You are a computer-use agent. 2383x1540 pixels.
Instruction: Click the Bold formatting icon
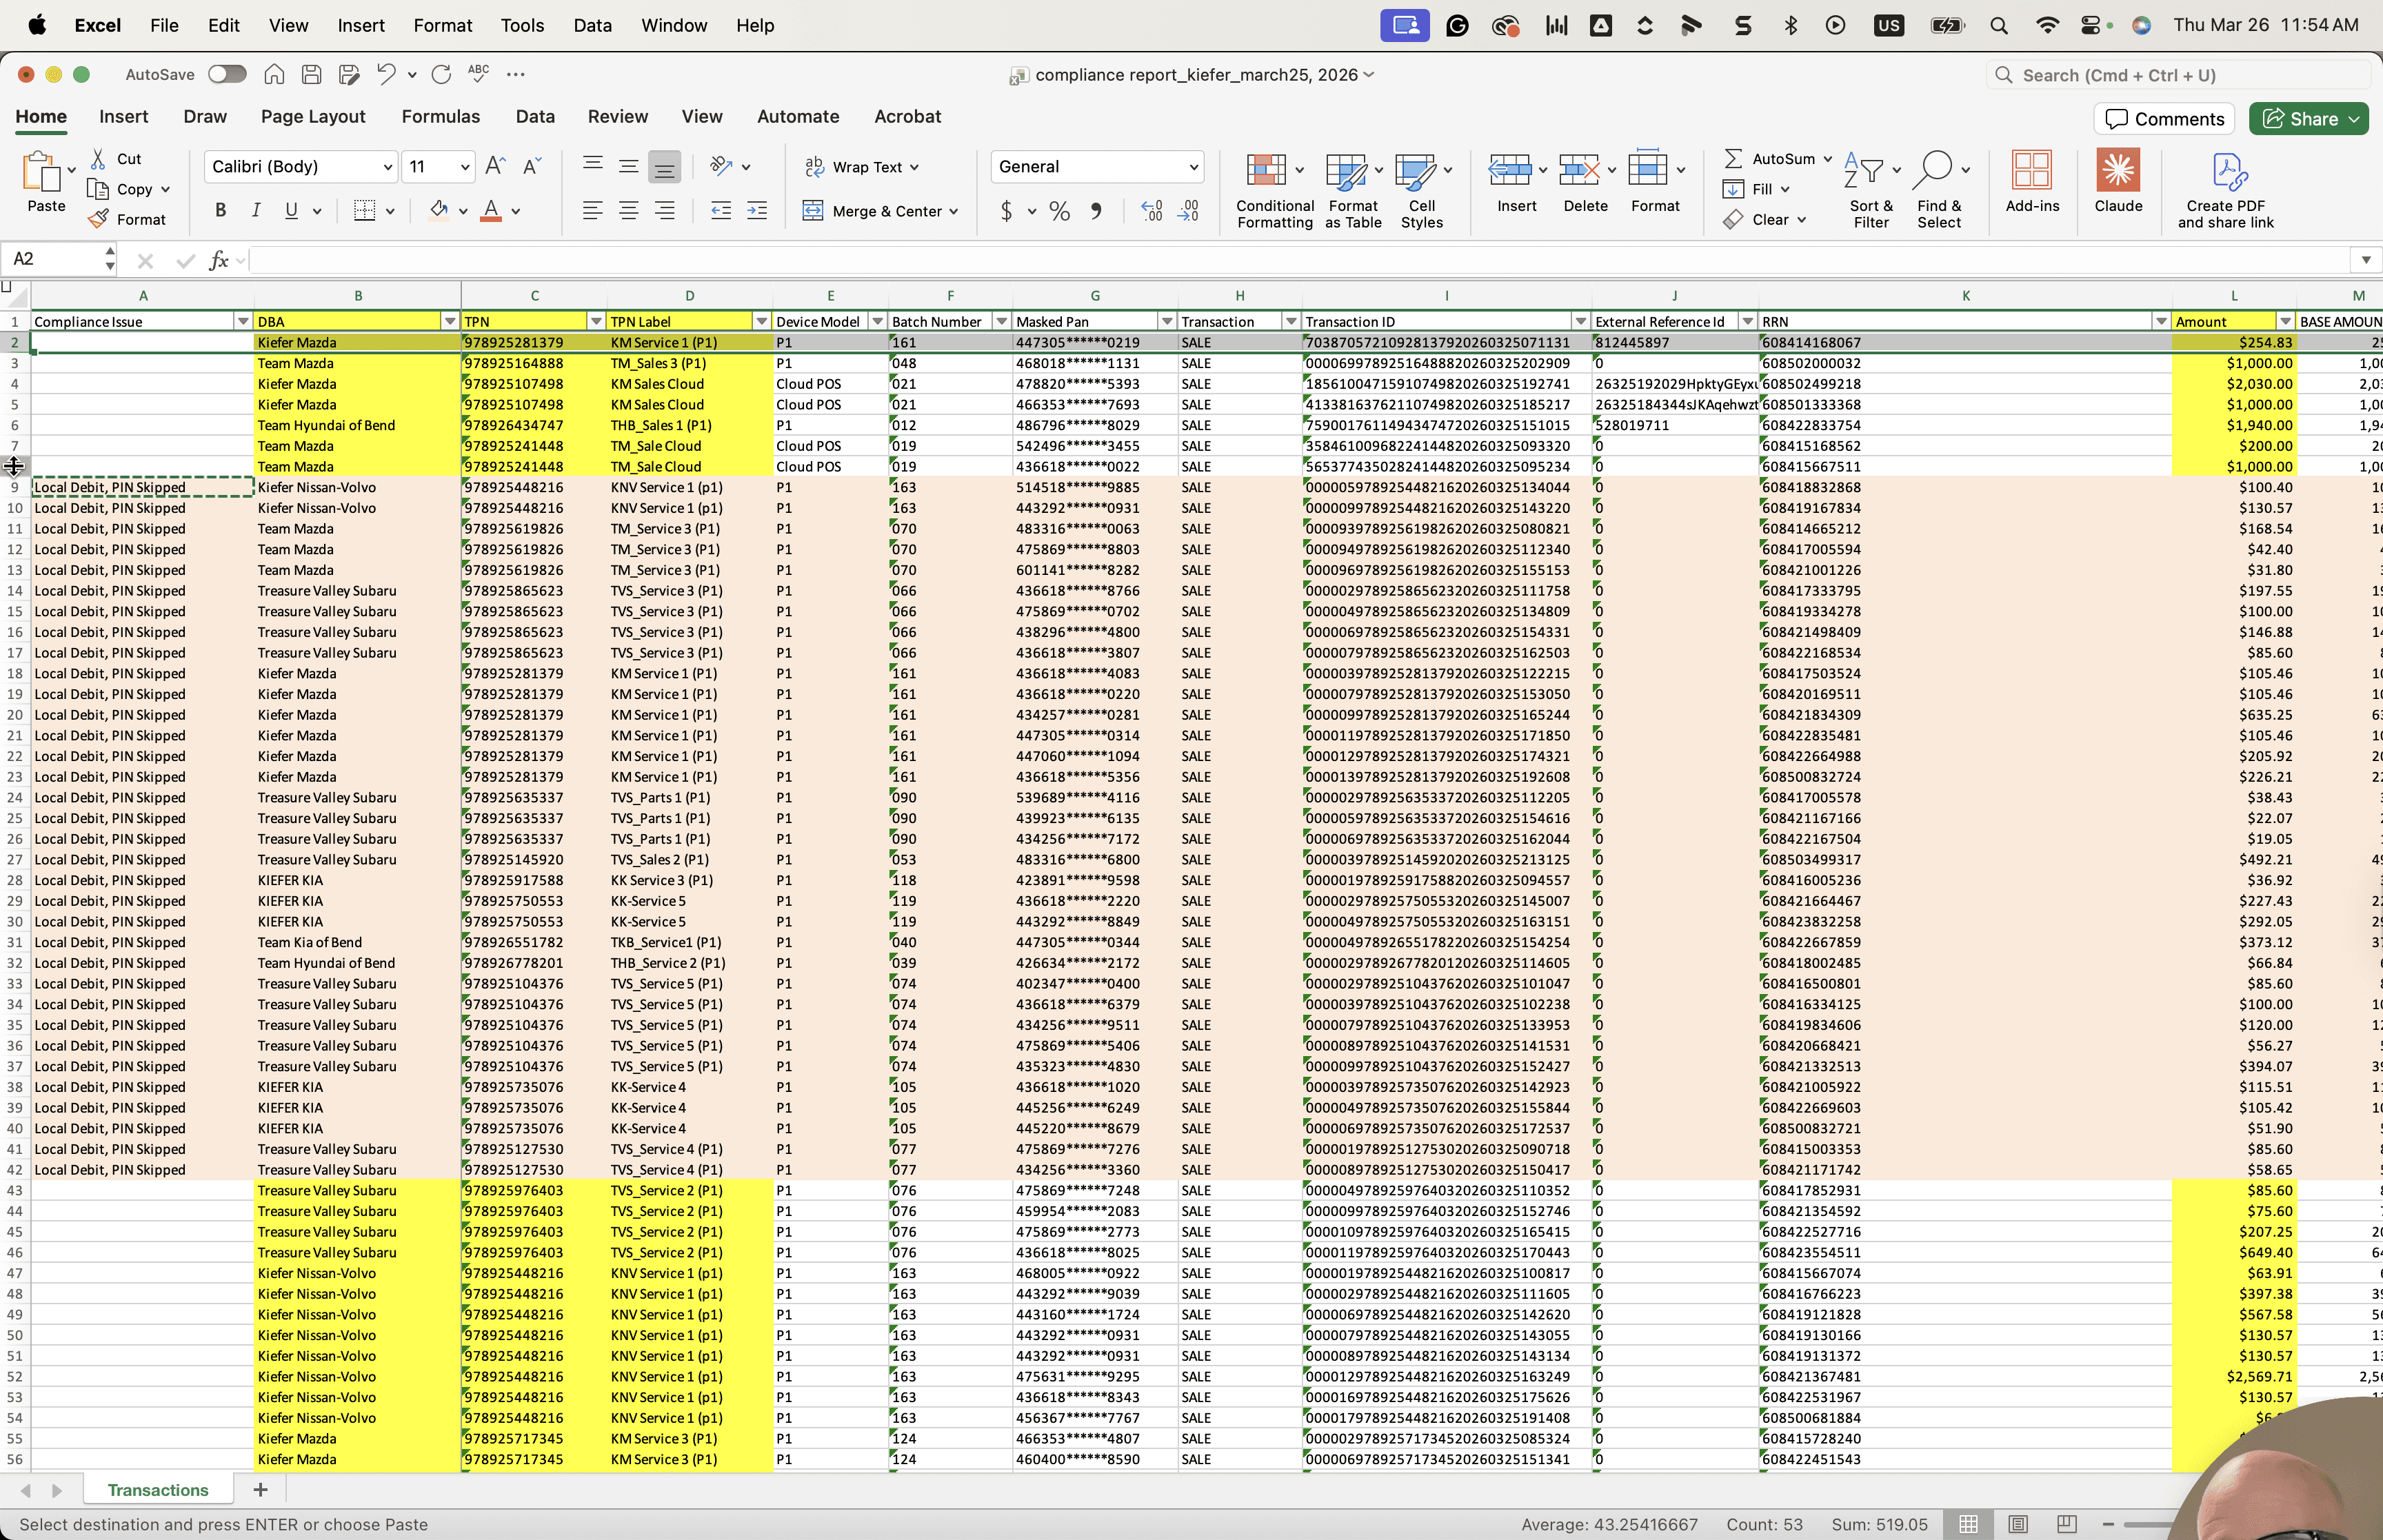tap(221, 210)
